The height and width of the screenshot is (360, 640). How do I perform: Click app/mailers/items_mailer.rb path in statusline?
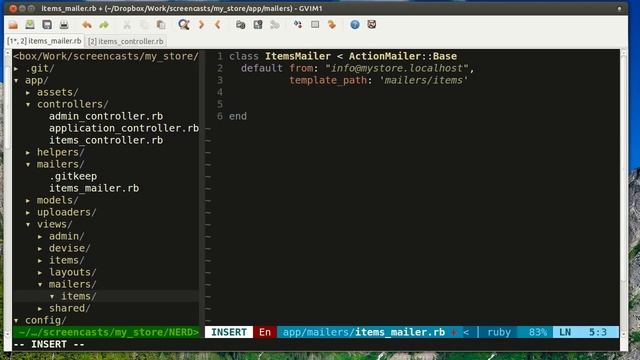[x=364, y=332]
